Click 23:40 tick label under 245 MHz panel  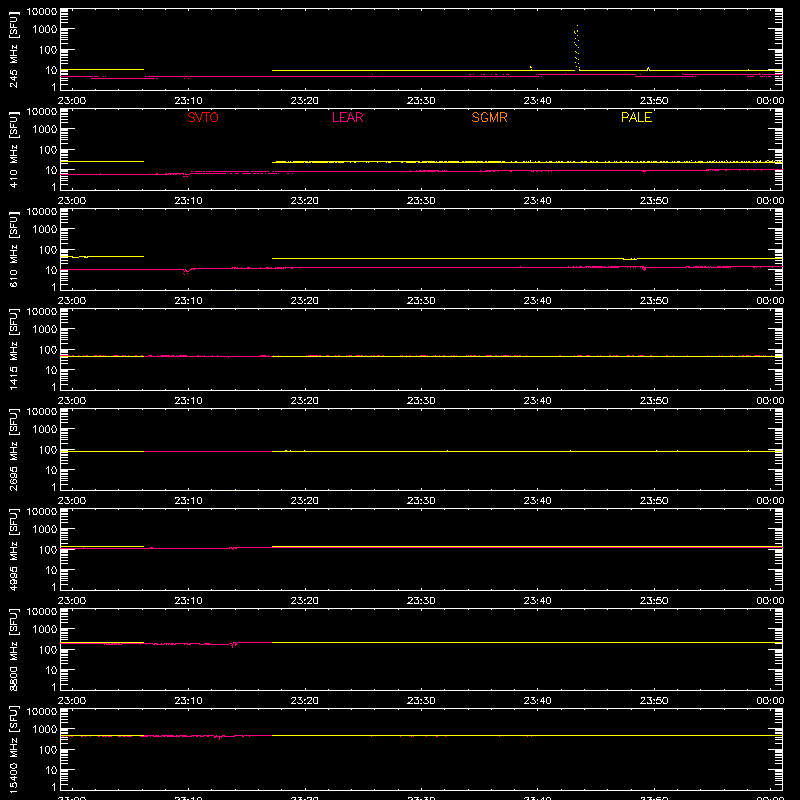point(537,101)
